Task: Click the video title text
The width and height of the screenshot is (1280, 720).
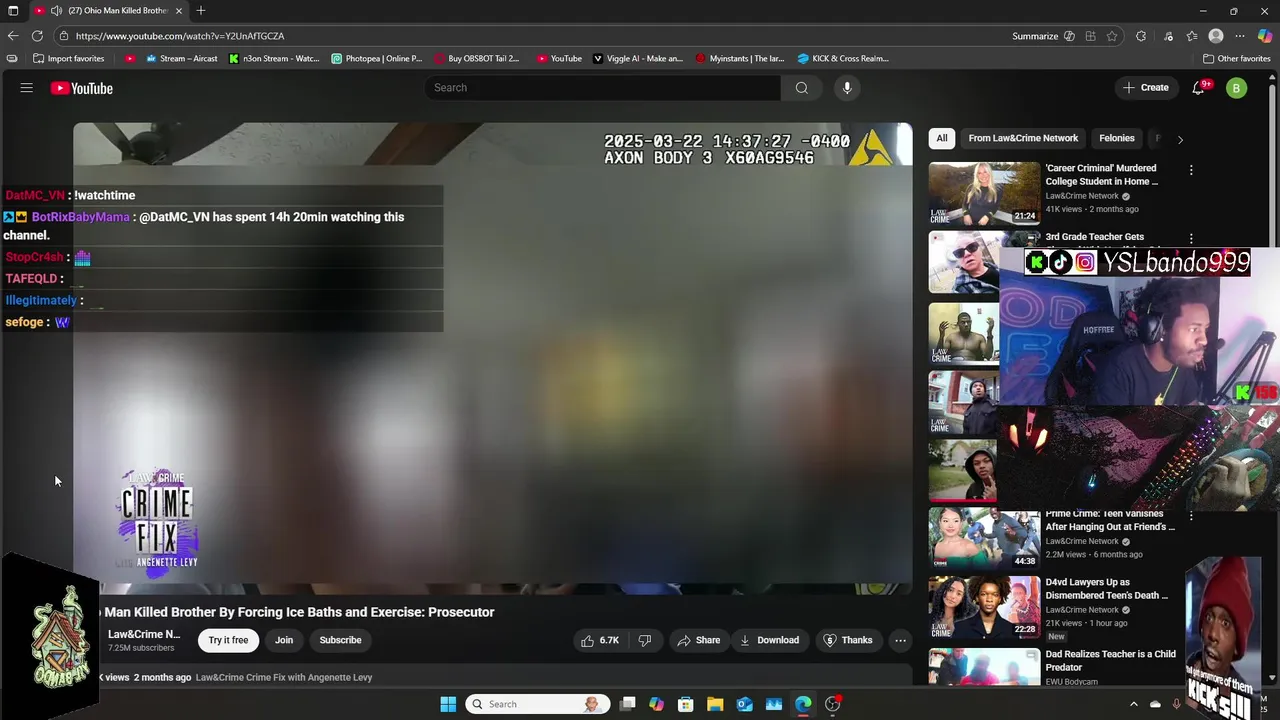Action: [x=297, y=612]
